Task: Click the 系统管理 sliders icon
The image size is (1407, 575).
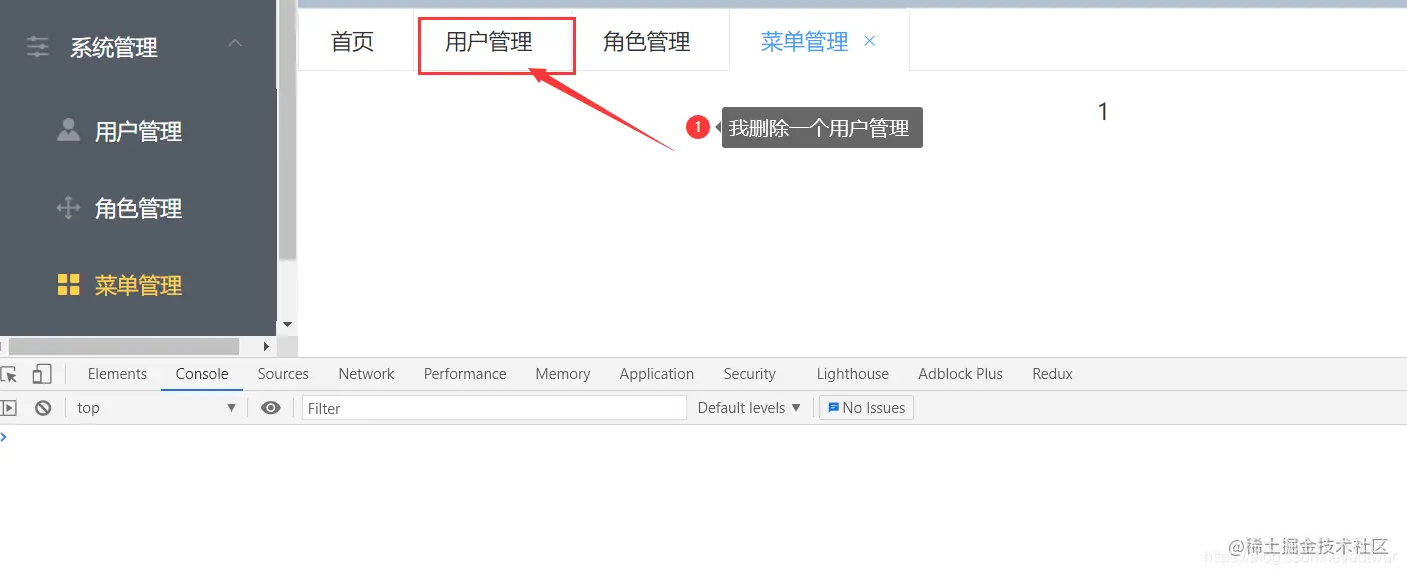Action: pos(38,46)
